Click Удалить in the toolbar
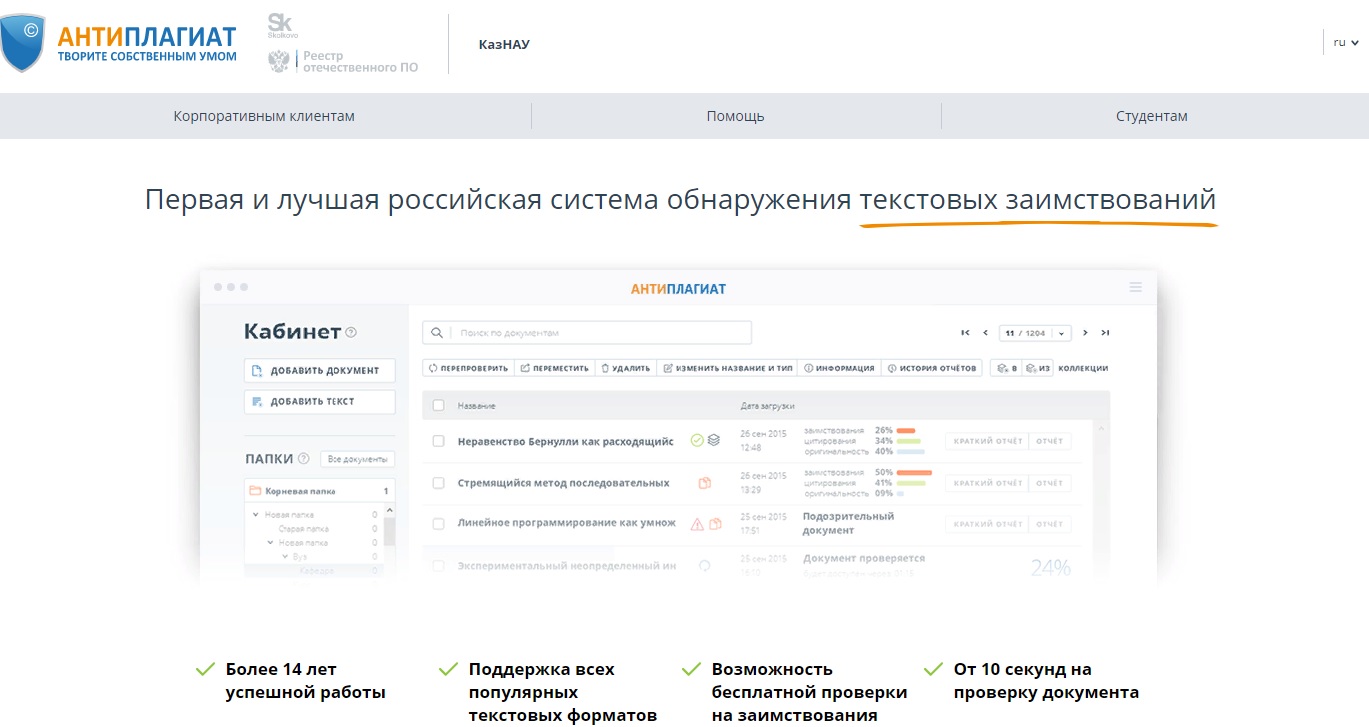This screenshot has height=727, width=1369. [625, 368]
